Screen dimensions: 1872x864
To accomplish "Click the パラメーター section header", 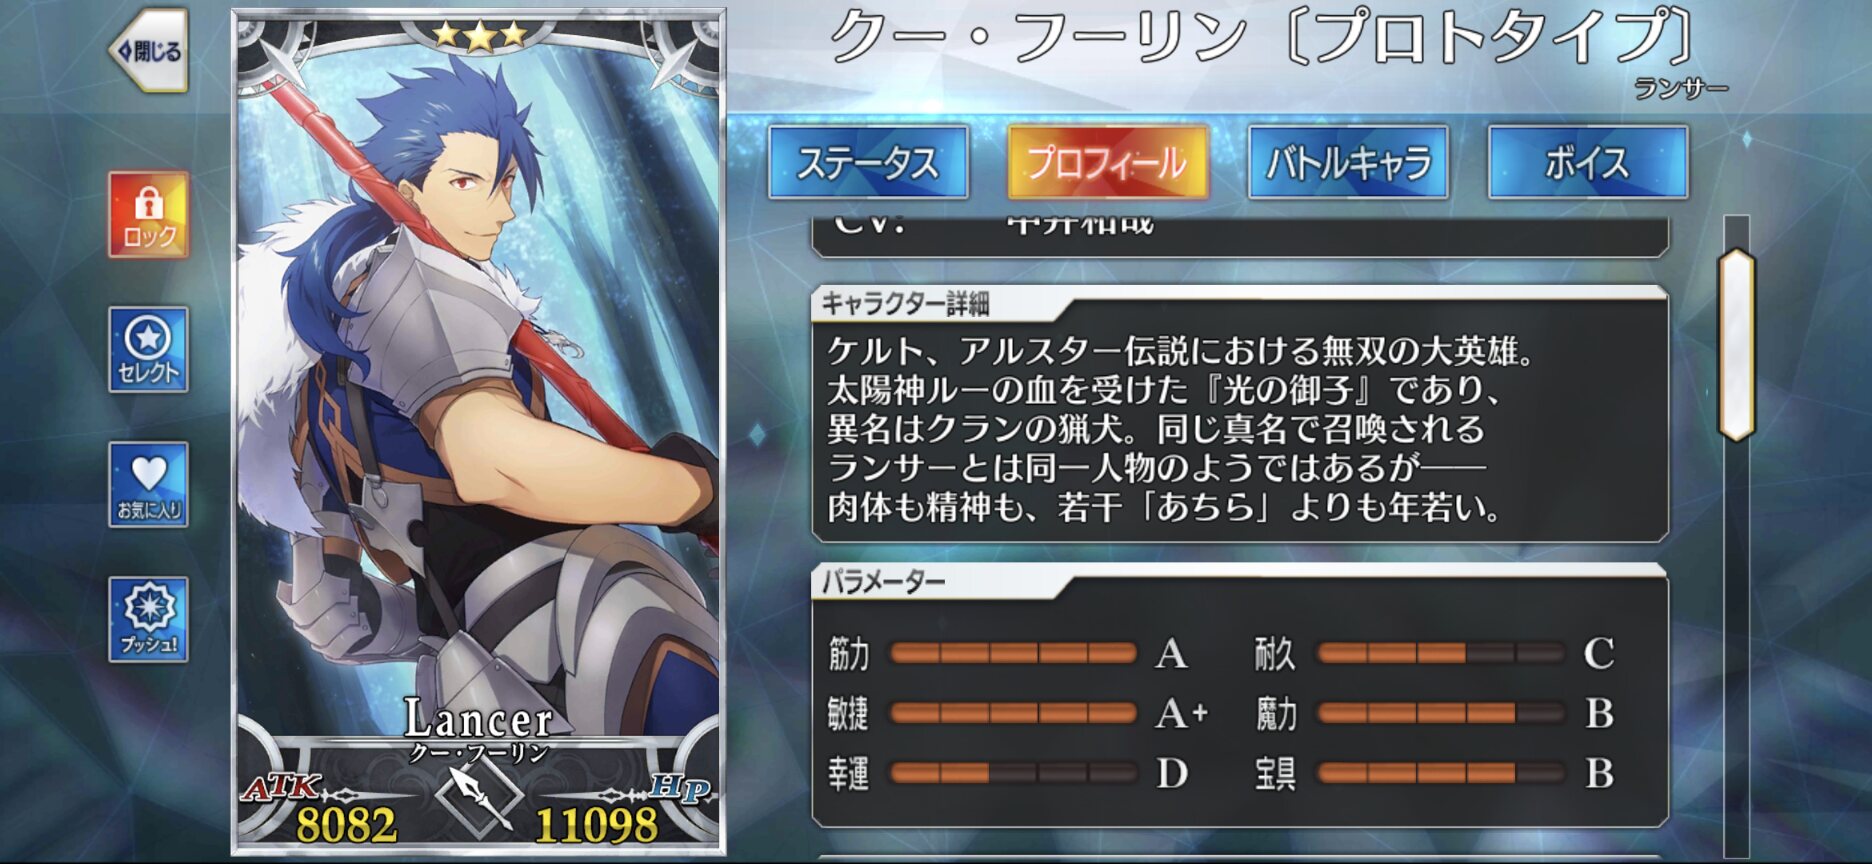I will (883, 582).
